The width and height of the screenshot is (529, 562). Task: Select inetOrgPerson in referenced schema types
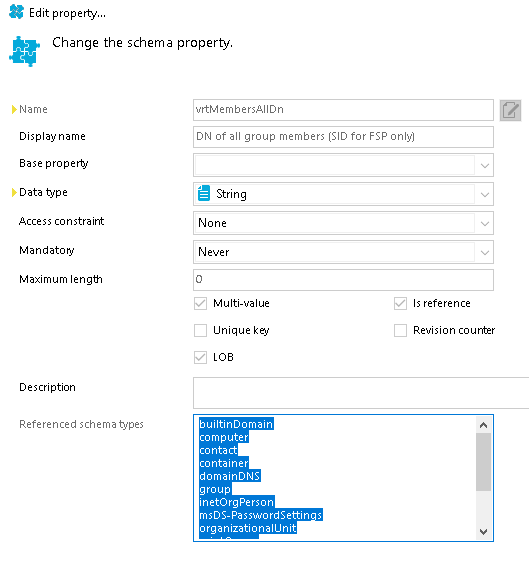[237, 502]
